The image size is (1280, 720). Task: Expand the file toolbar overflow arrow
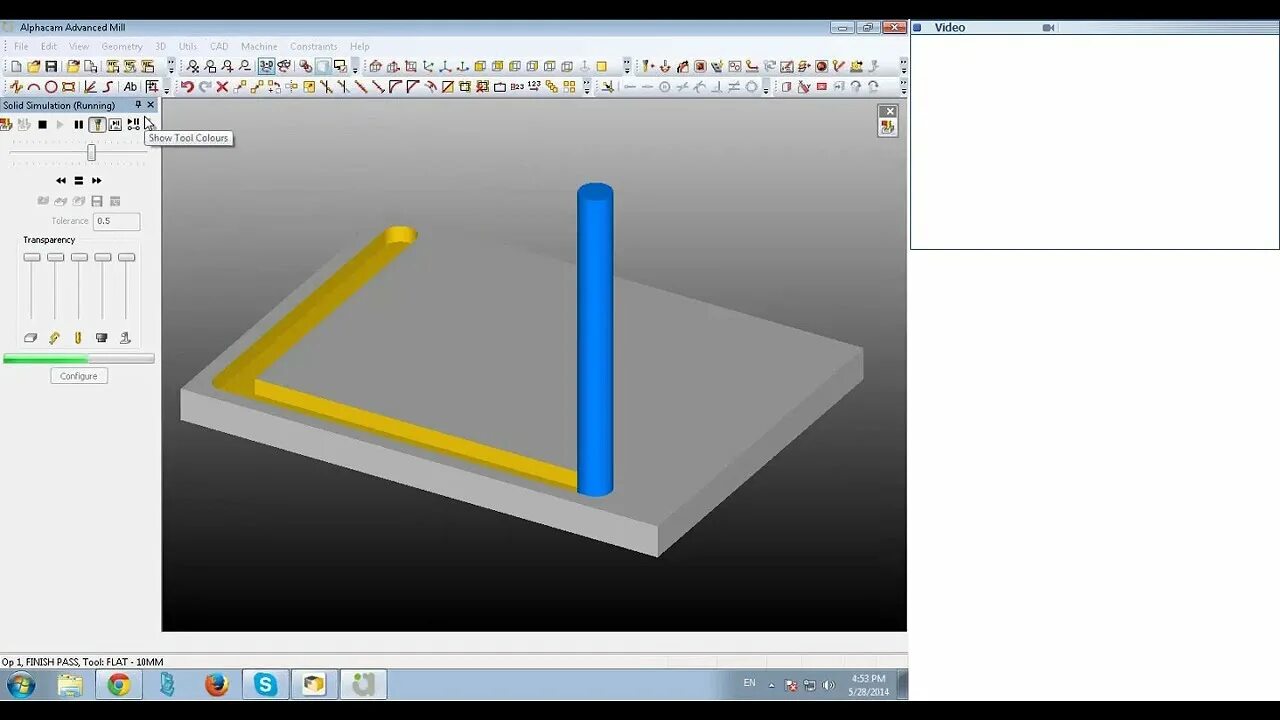[x=171, y=66]
